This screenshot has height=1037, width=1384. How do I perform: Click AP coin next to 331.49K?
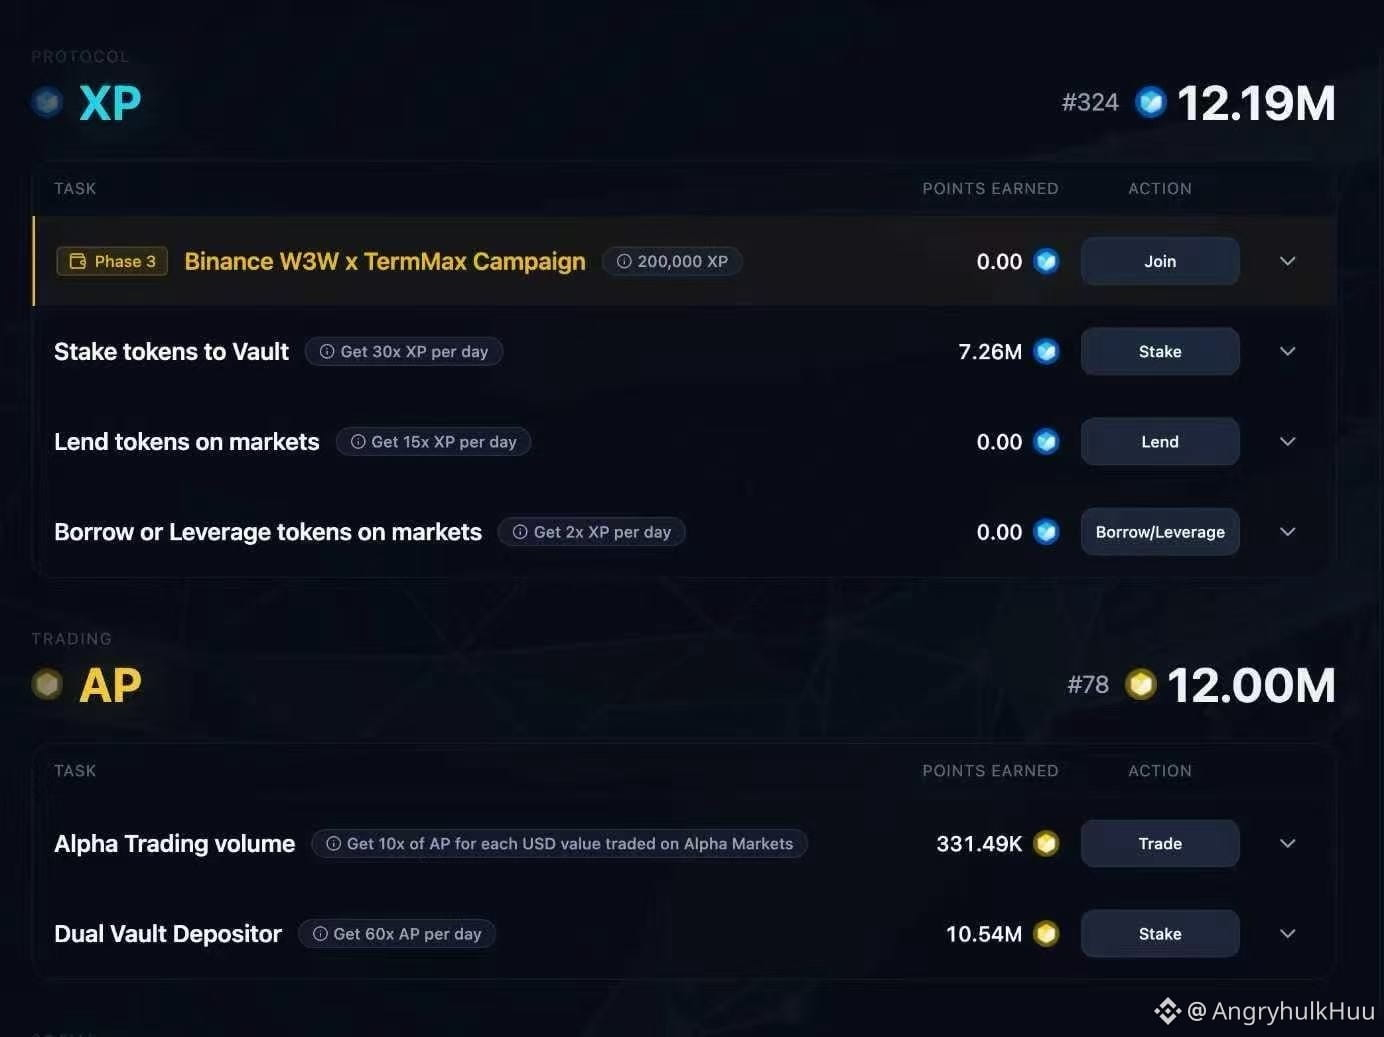coord(1046,843)
